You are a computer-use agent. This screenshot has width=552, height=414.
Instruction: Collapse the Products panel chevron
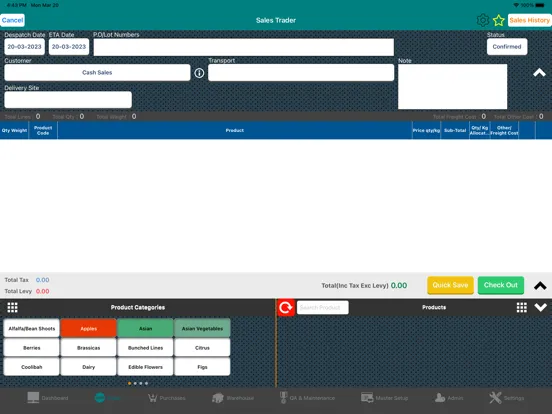tap(540, 307)
